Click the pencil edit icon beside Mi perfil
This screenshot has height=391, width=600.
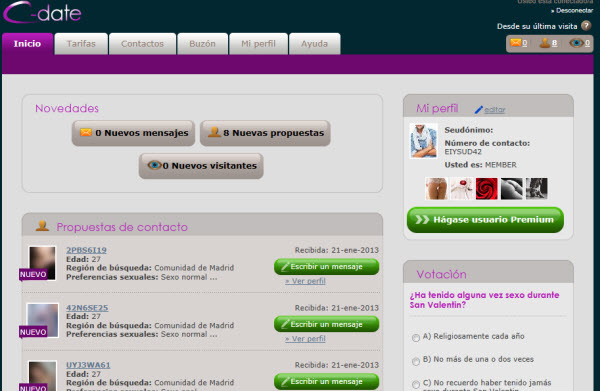point(478,110)
